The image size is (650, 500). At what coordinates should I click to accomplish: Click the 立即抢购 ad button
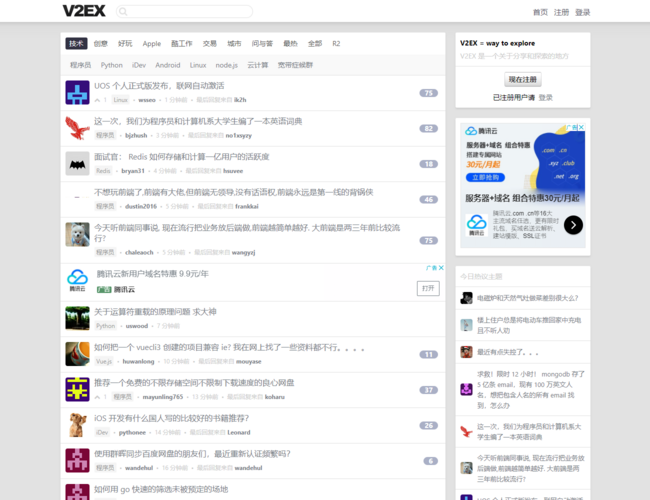coord(485,177)
